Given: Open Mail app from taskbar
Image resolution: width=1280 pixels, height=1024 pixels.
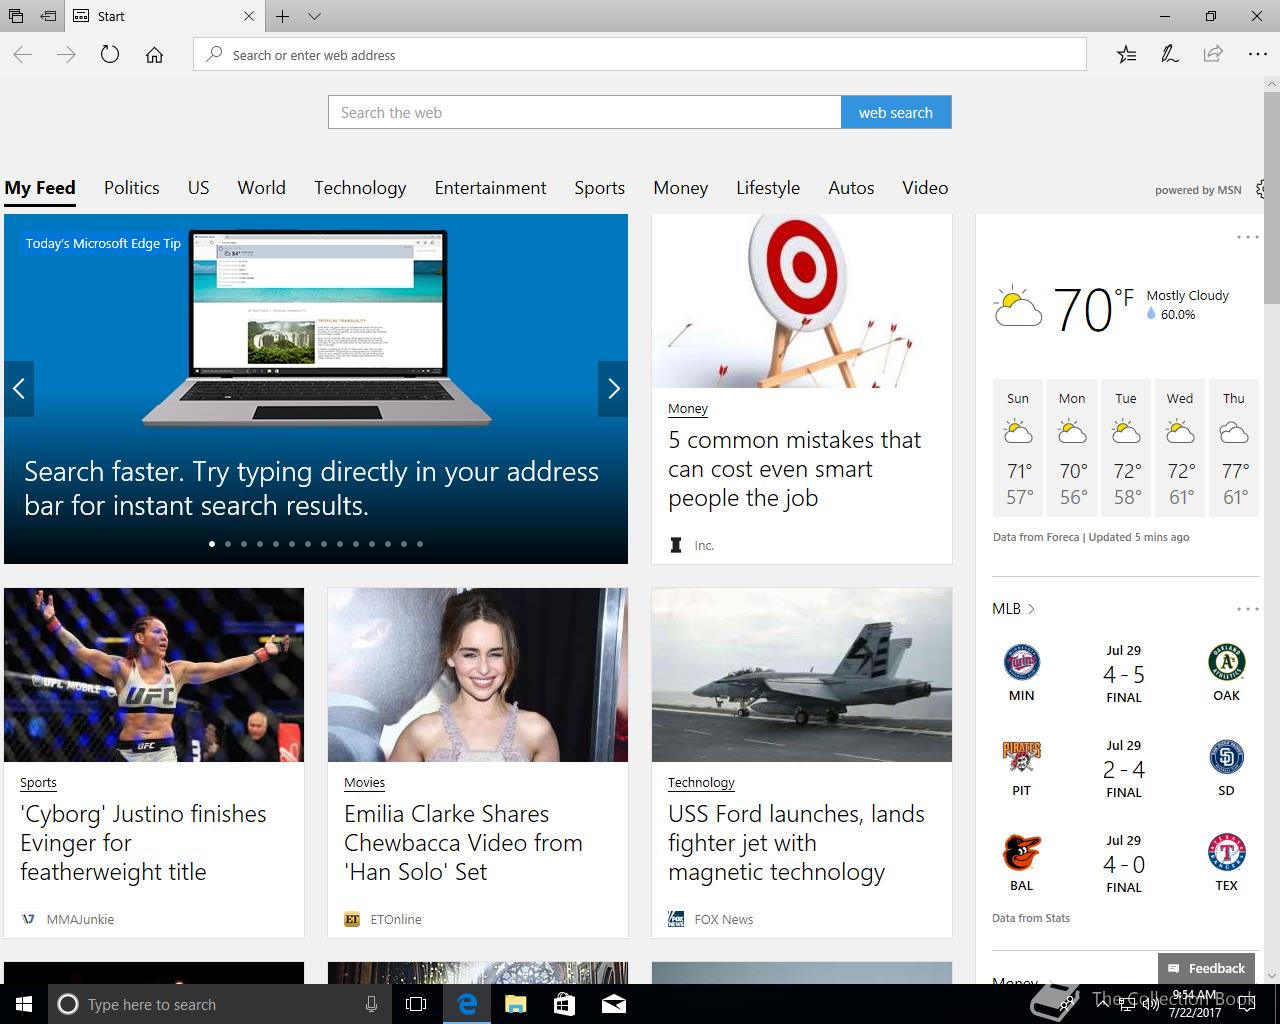Looking at the screenshot, I should (614, 1004).
